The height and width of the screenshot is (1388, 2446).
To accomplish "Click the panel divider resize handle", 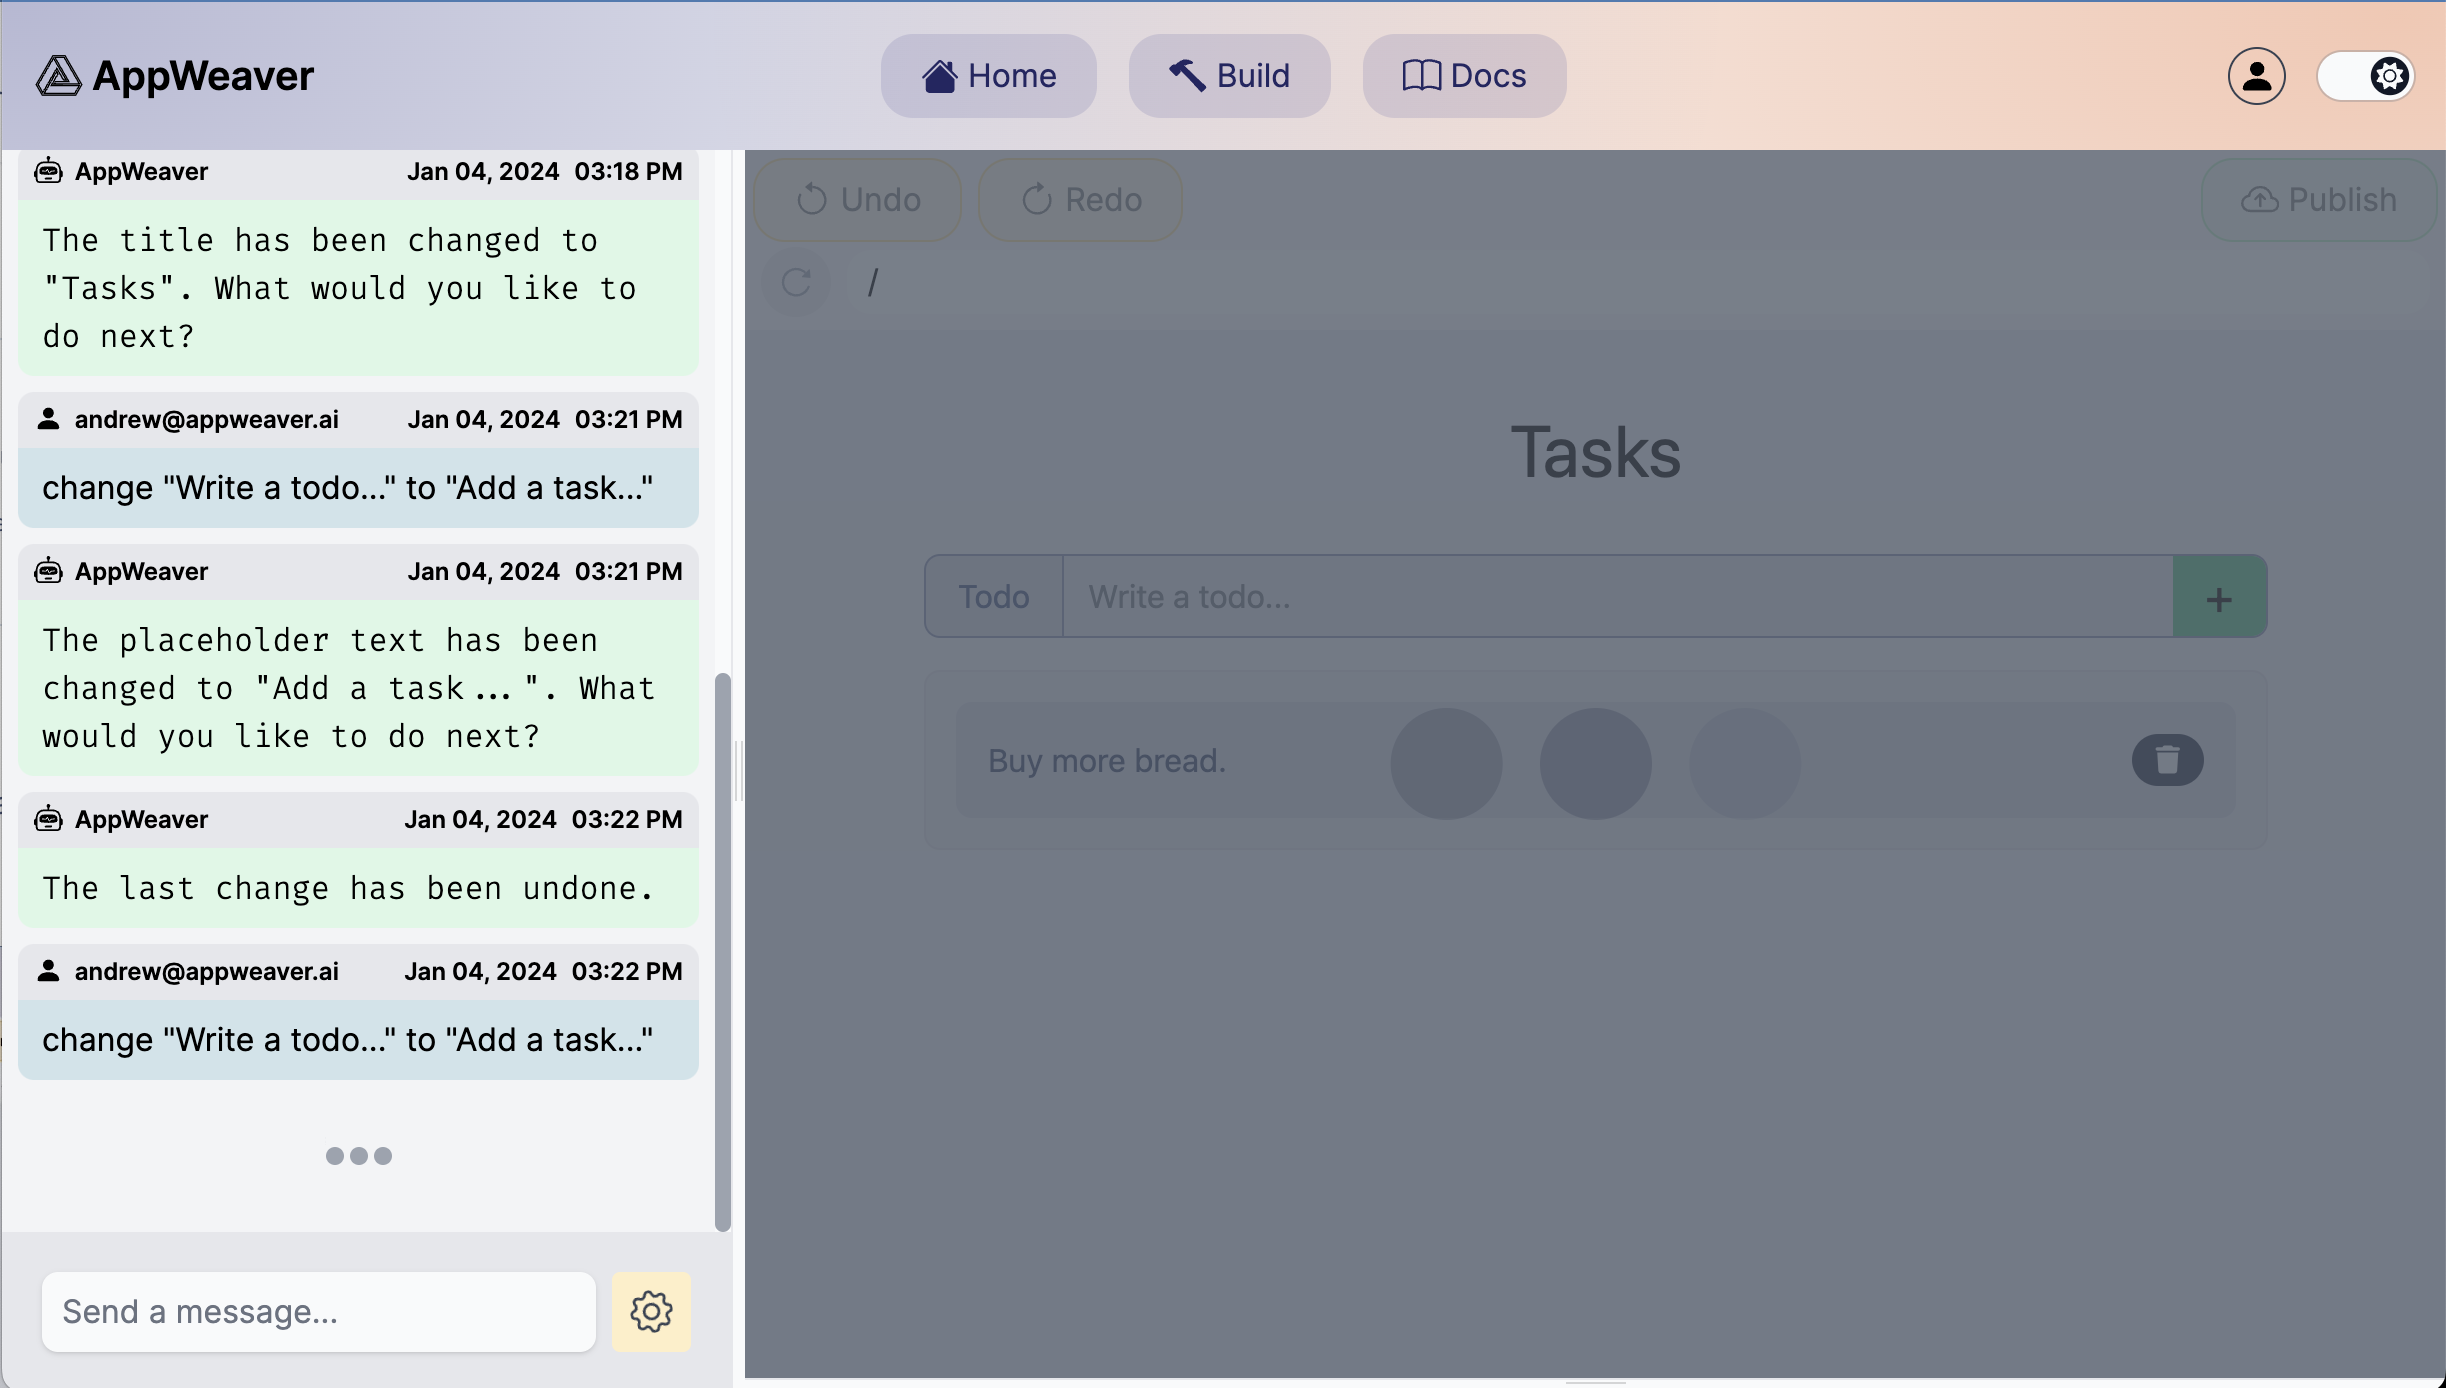I will click(738, 770).
